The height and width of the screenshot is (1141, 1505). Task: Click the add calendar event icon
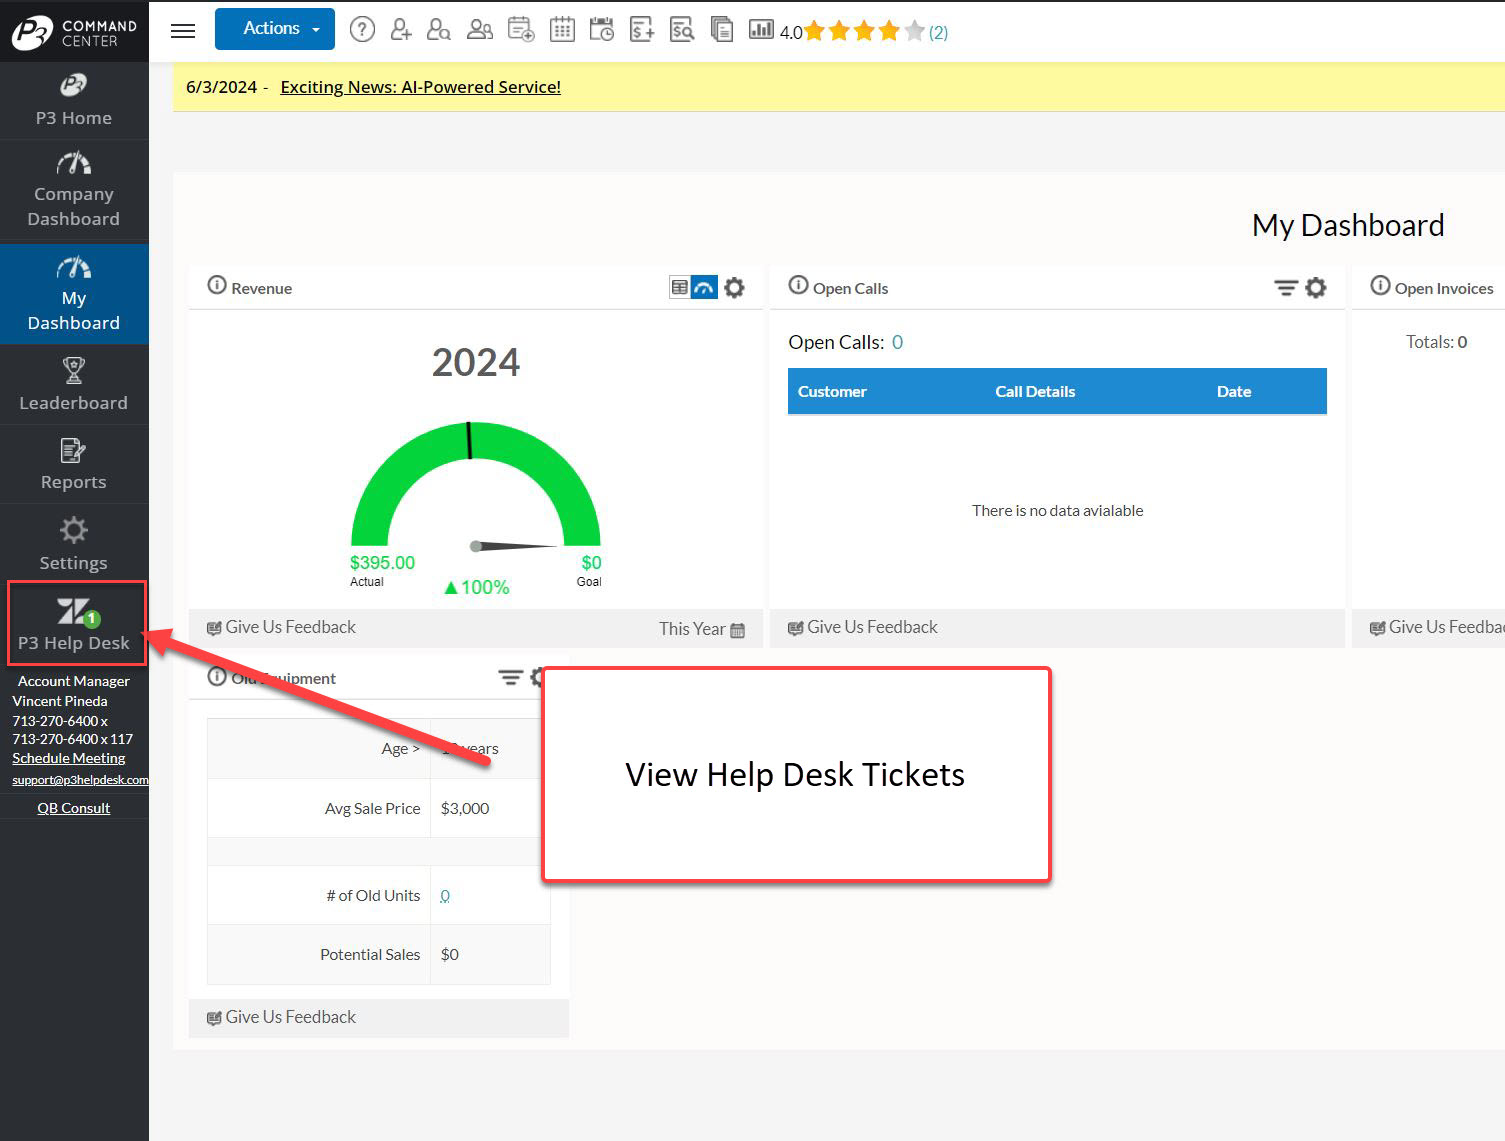[x=521, y=30]
